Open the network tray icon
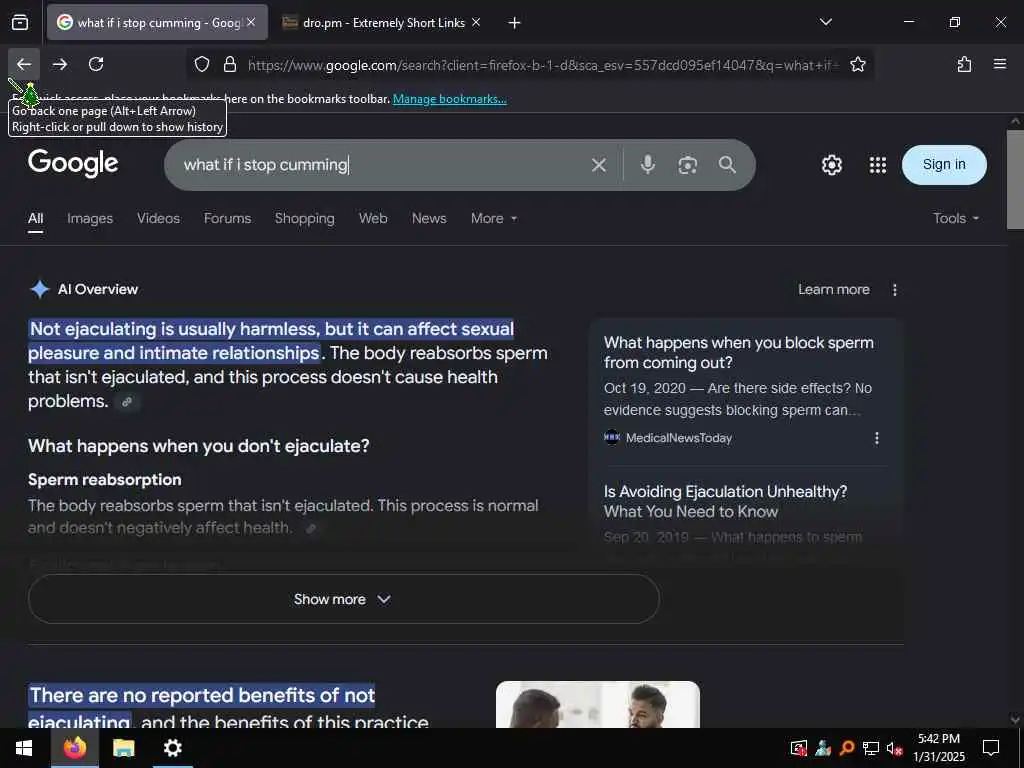Screen dimensions: 1024x768 [870, 748]
